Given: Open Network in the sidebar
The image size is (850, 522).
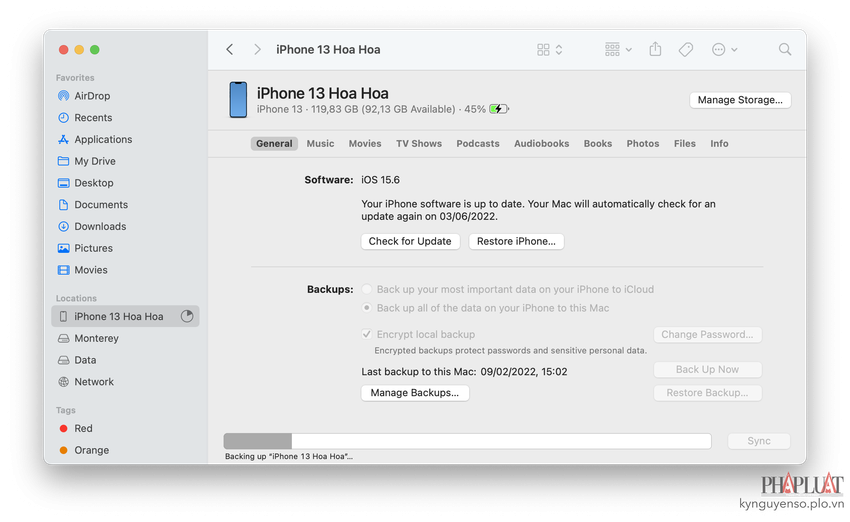Looking at the screenshot, I should point(94,382).
